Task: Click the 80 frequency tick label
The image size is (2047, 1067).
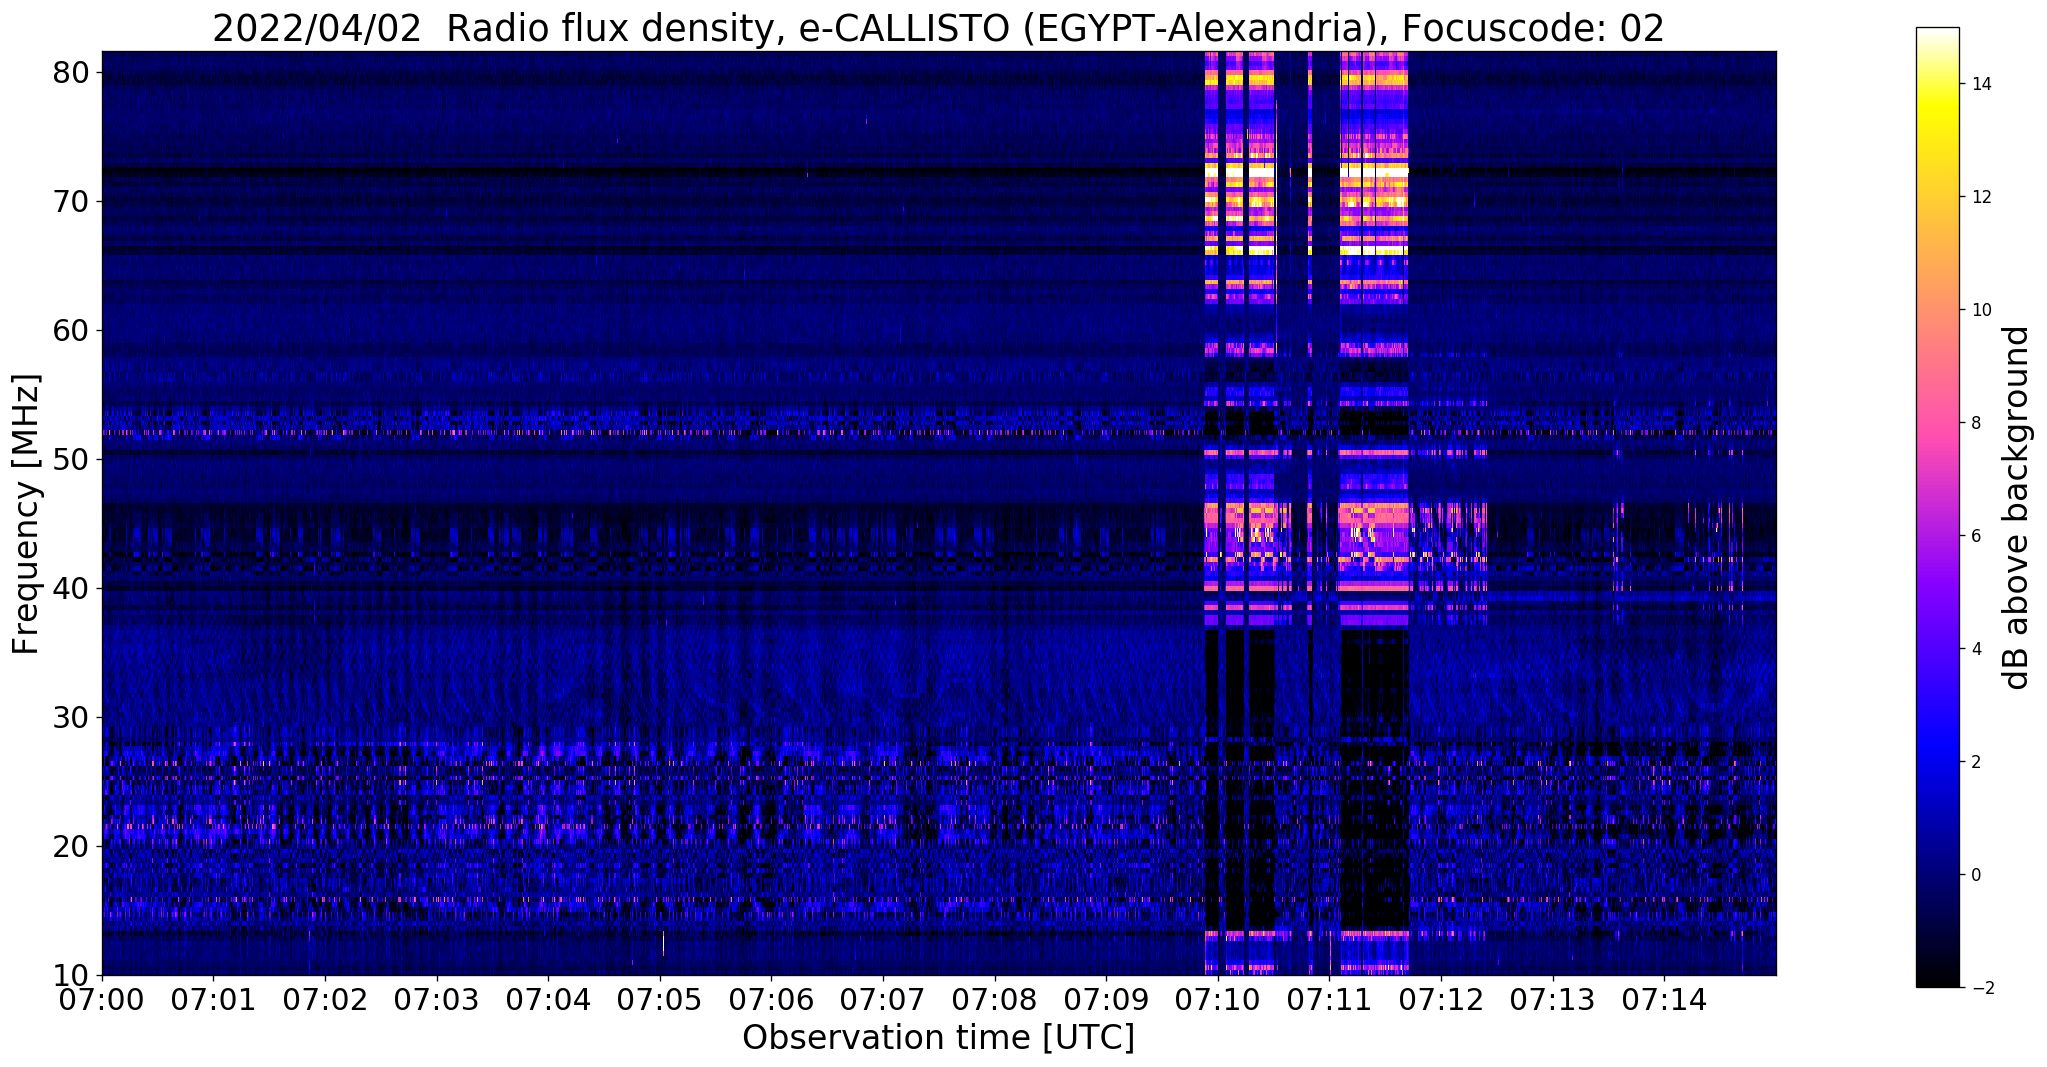Action: [x=73, y=73]
